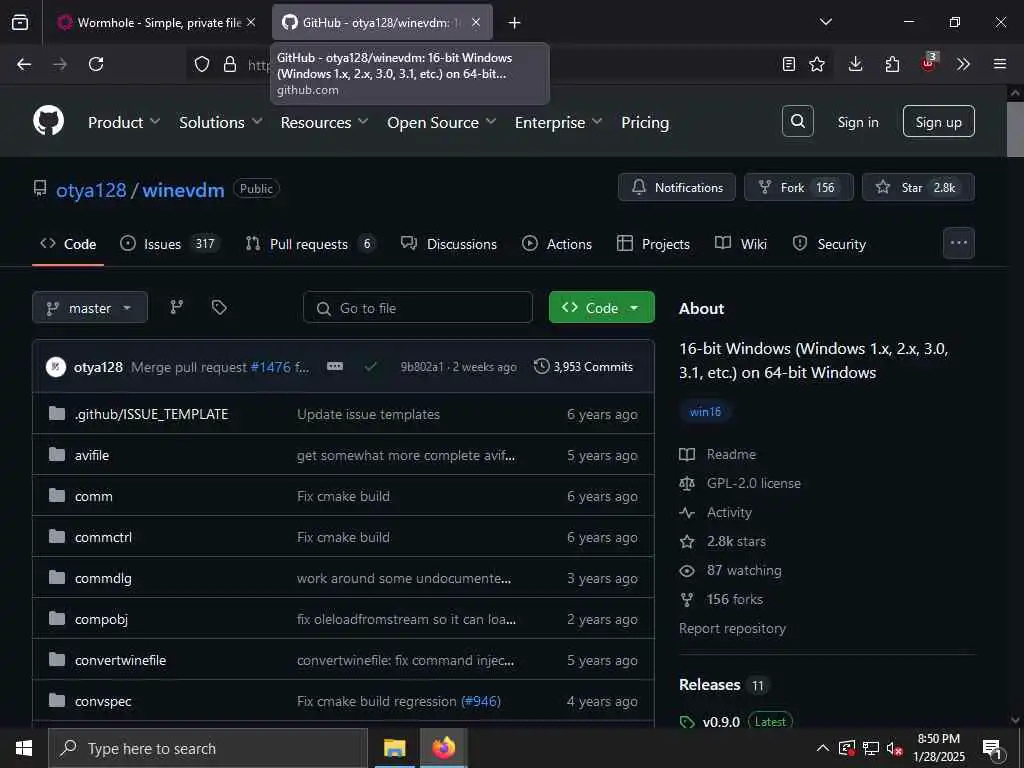Click 3,953 Commits history link

pyautogui.click(x=583, y=366)
